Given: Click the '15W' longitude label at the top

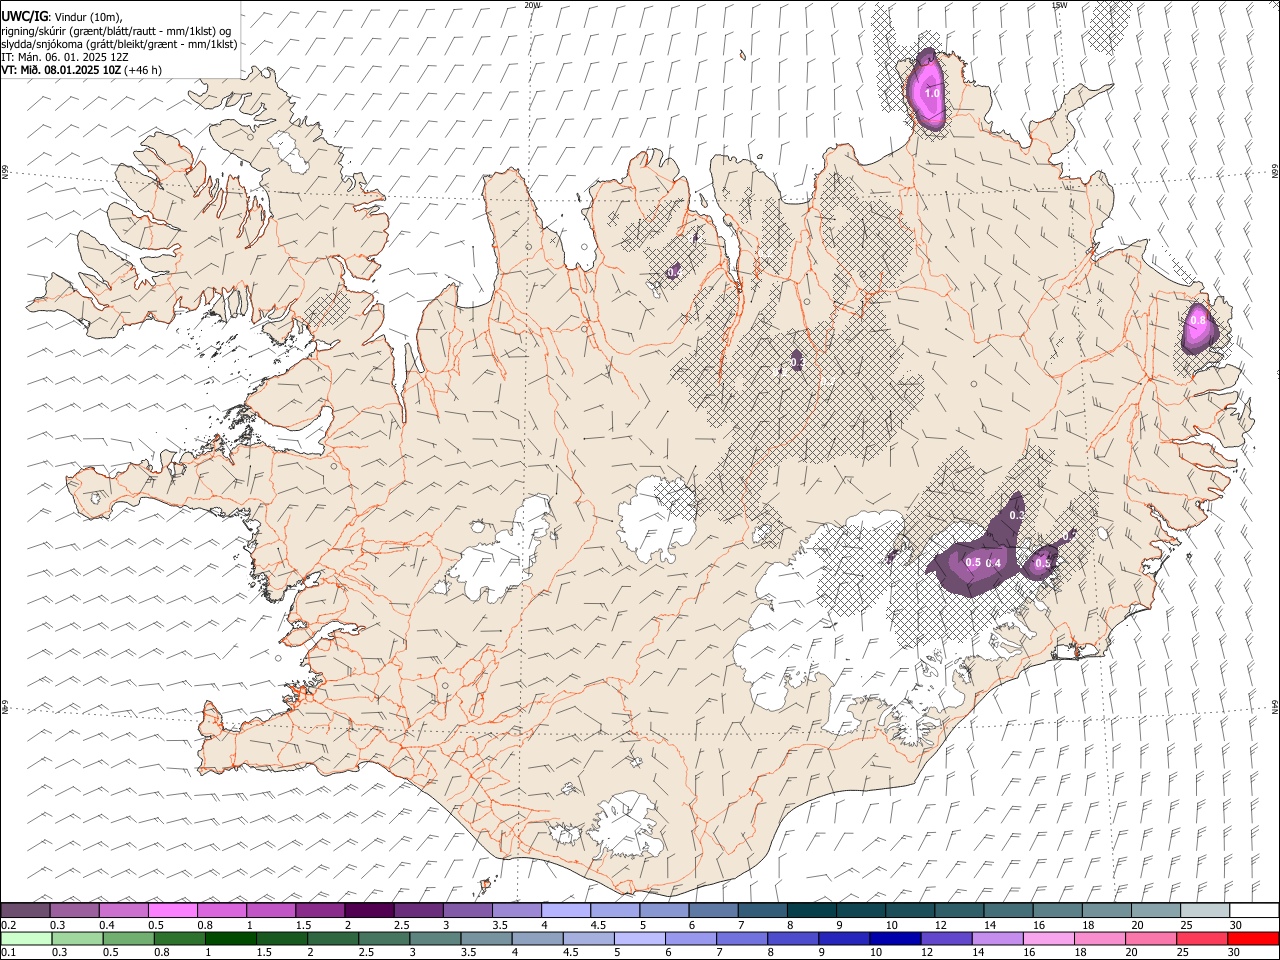Looking at the screenshot, I should tap(1059, 5).
